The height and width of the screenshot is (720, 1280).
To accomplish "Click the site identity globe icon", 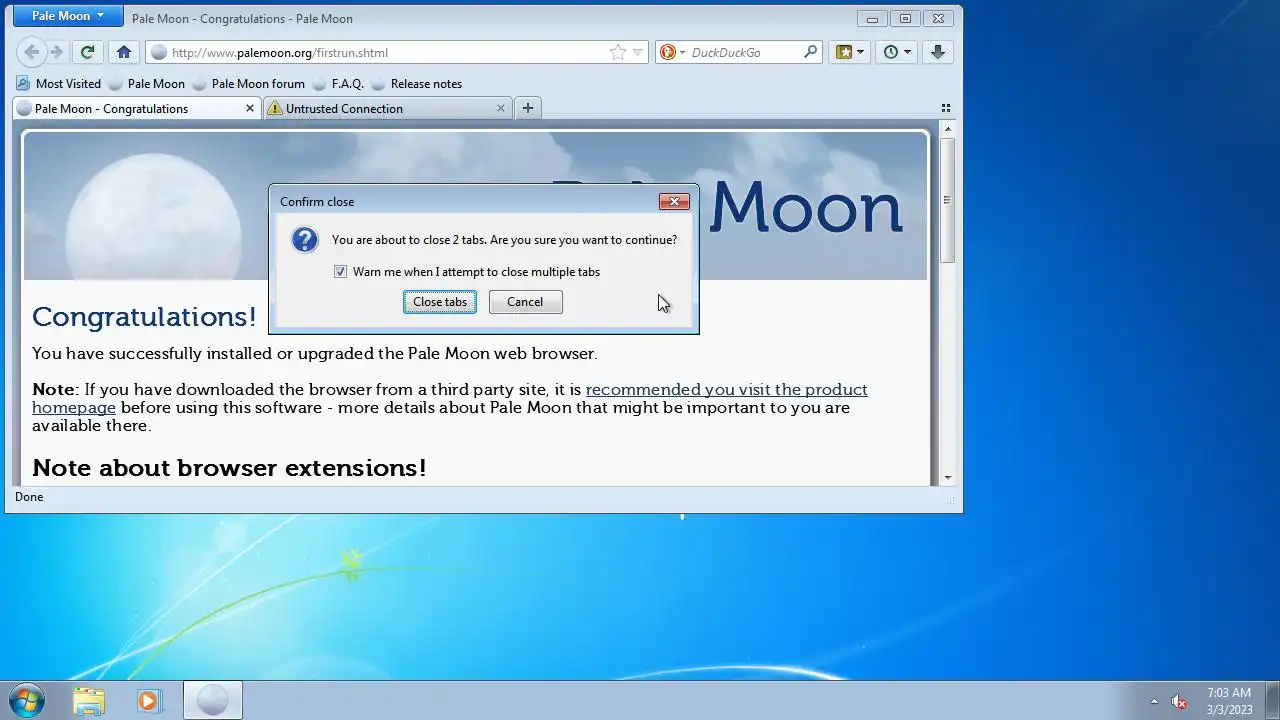I will click(x=158, y=52).
